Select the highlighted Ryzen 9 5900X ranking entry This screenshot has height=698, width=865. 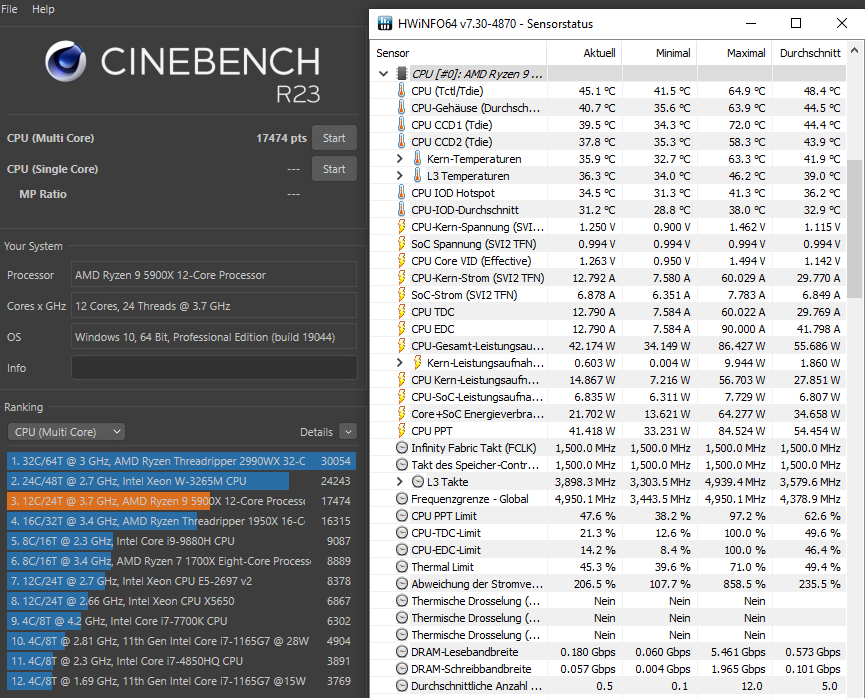181,501
